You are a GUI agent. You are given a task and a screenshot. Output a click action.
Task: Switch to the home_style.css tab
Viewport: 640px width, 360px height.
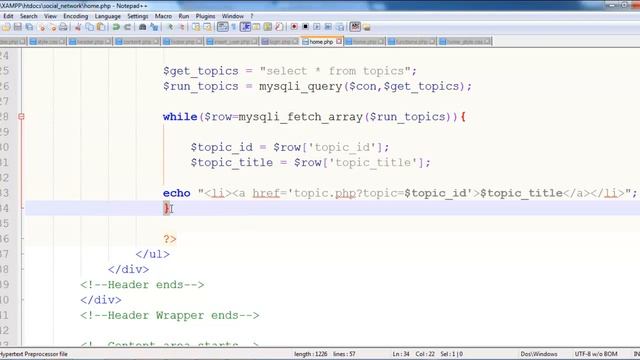(x=465, y=42)
